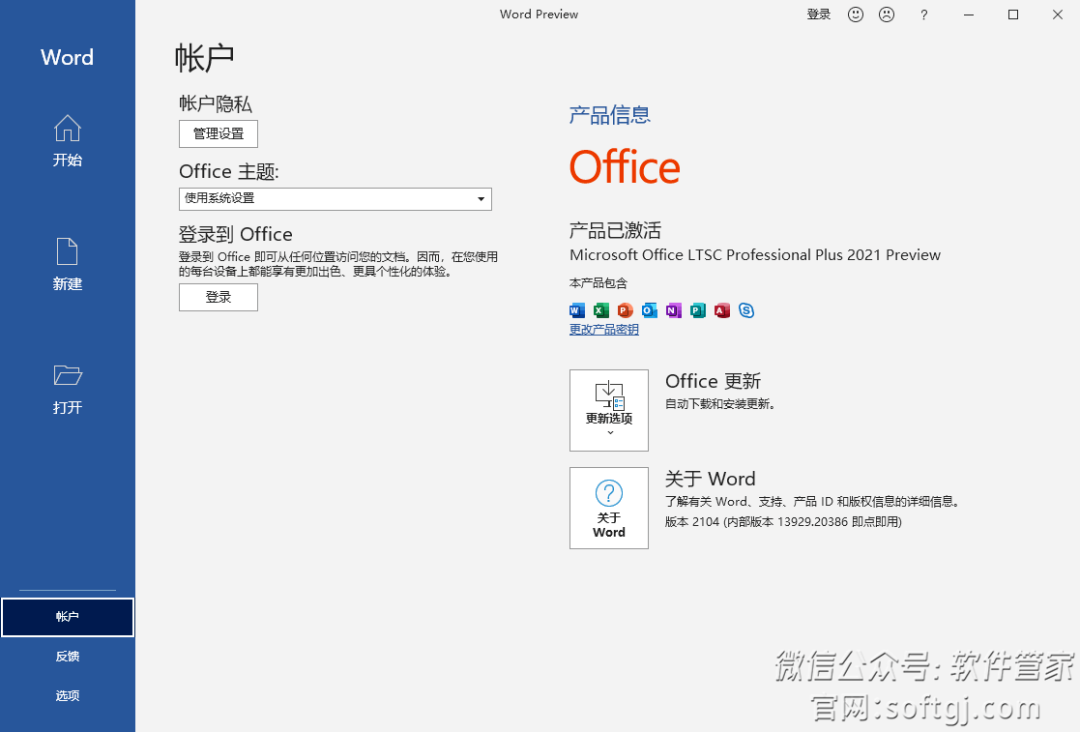Select the PowerPoint icon under 本产品包含
The image size is (1080, 732).
[625, 310]
